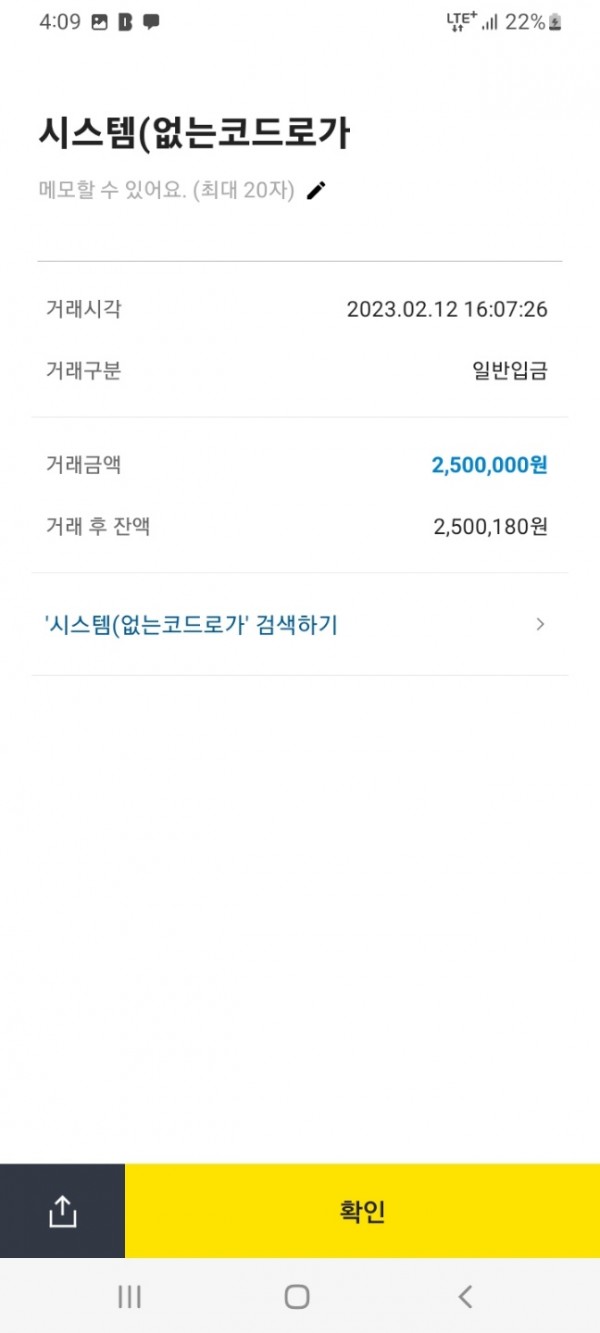
Task: Open recent apps from navigation bar
Action: point(129,1297)
